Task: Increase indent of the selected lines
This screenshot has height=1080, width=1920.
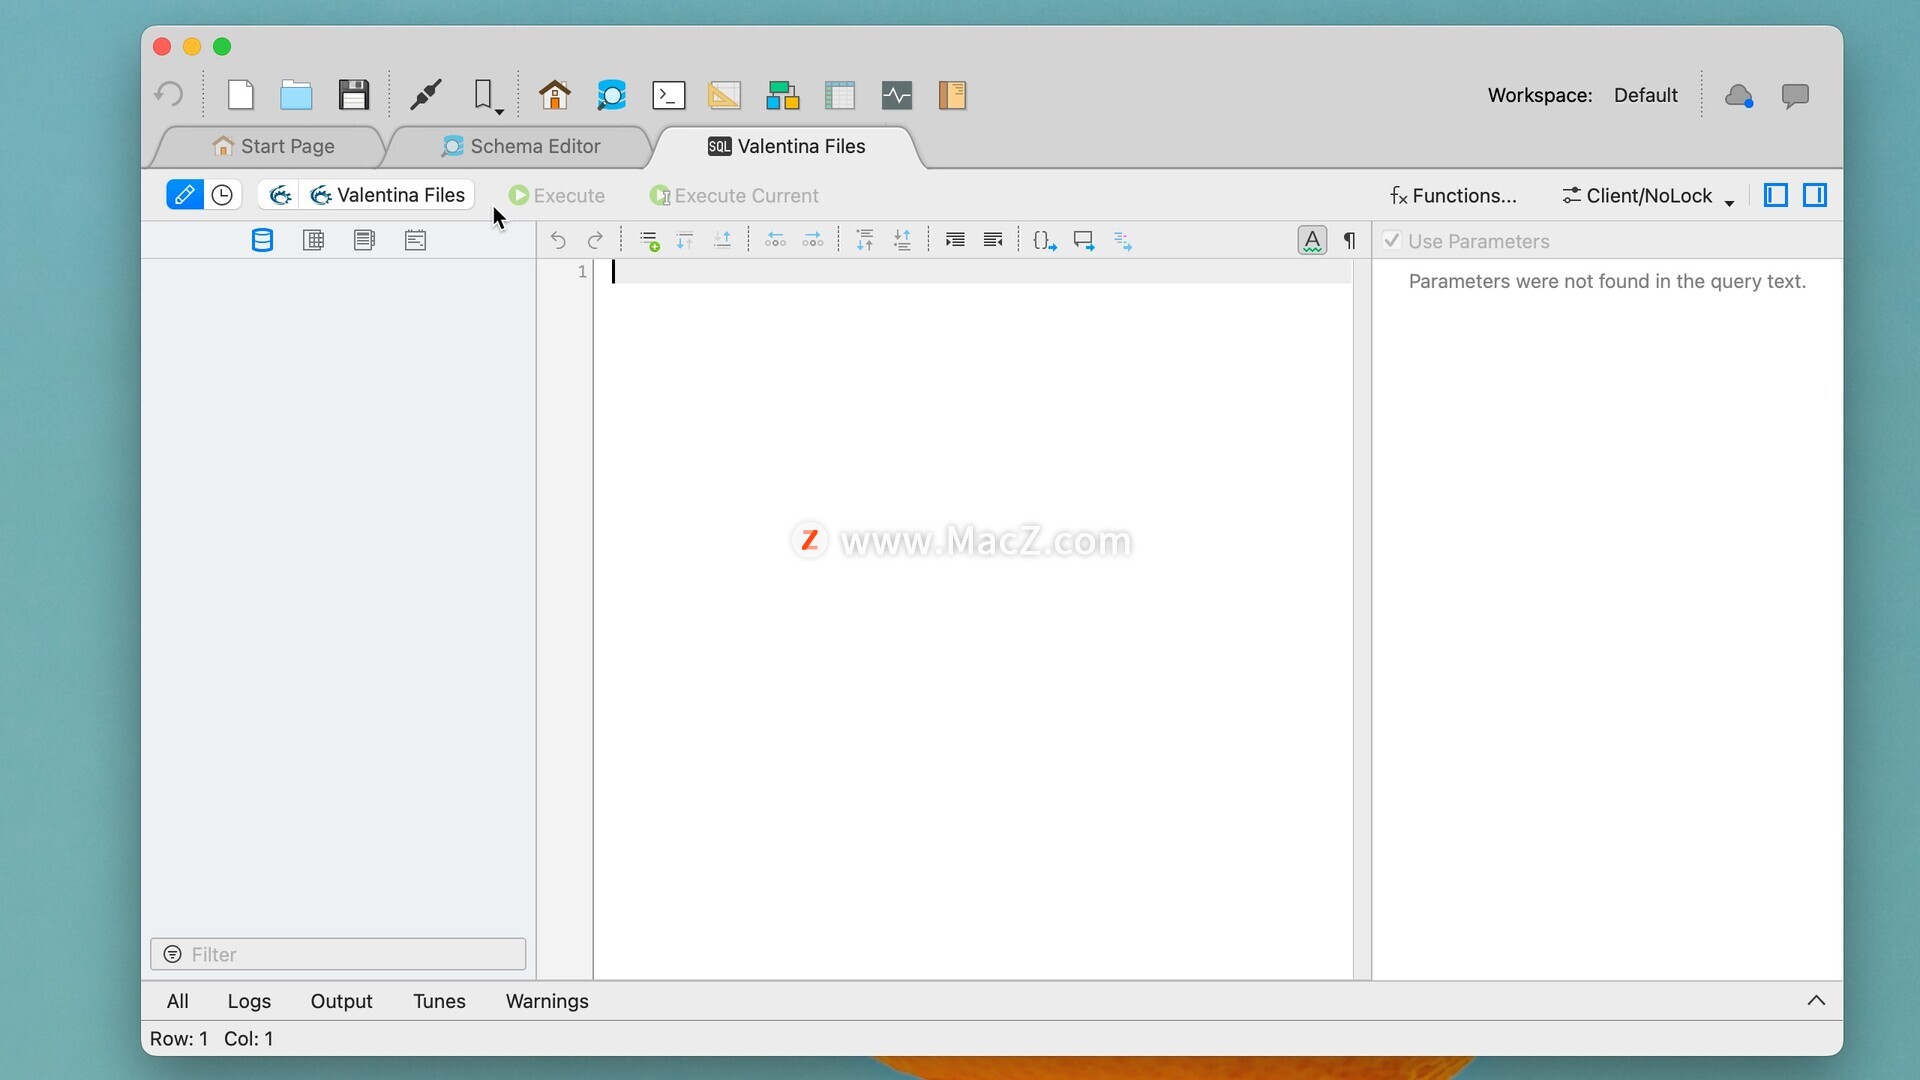Action: (x=955, y=240)
